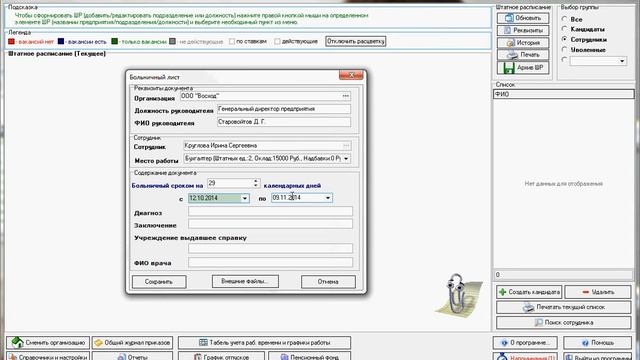Screen dimensions: 640x360
Task: Click the minus icon on Удалить
Action: (586, 292)
